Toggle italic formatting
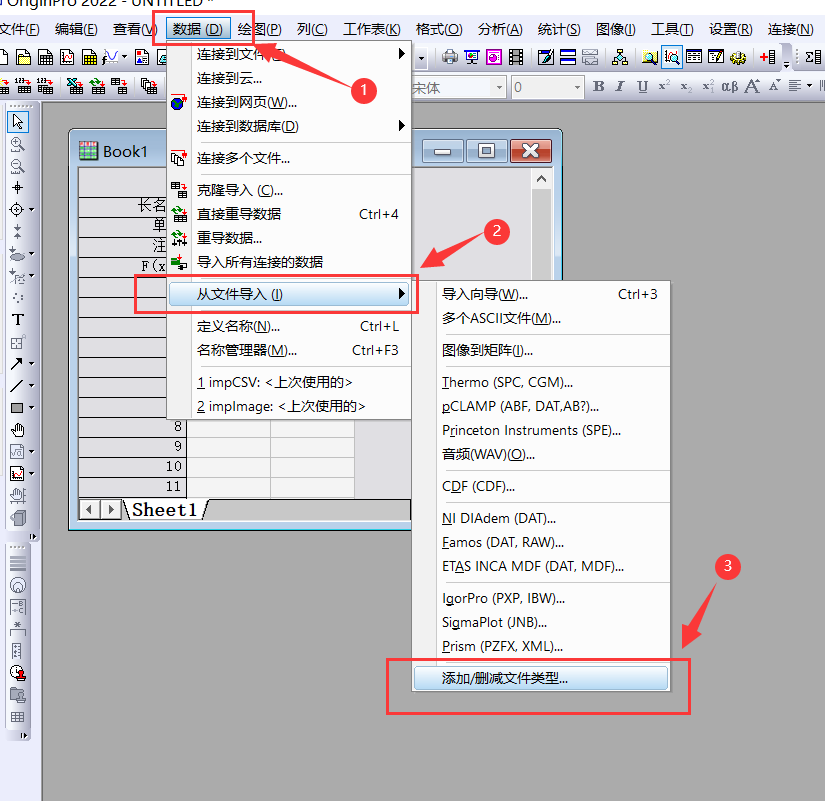The height and width of the screenshot is (801, 825). 620,87
